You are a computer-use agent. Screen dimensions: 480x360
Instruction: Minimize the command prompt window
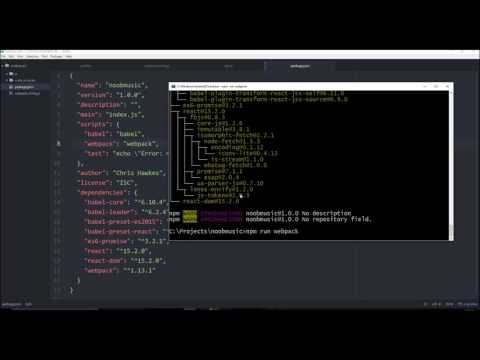tap(425, 86)
